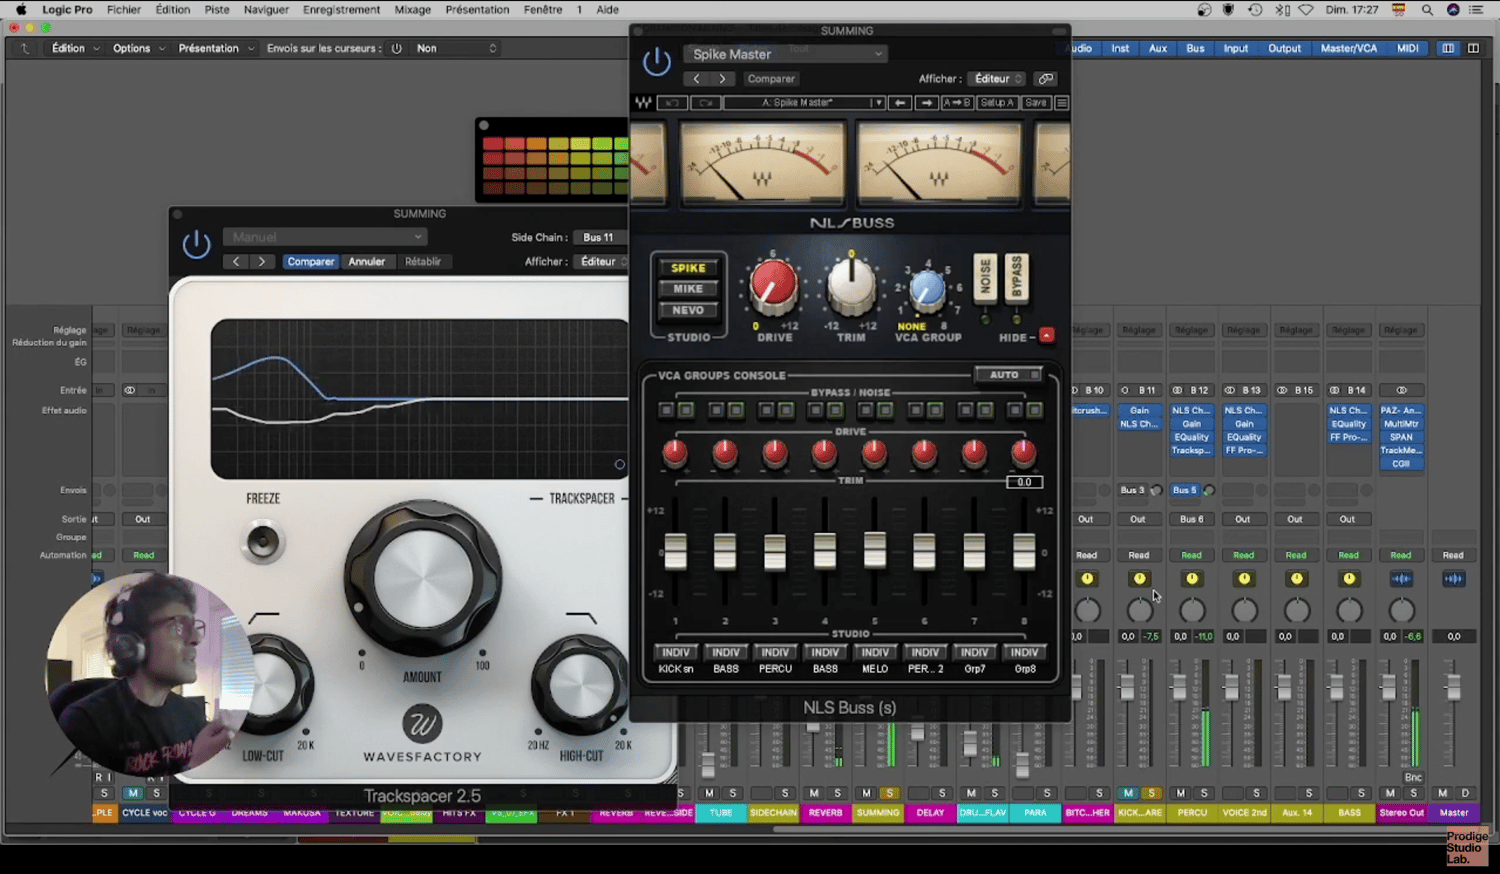This screenshot has width=1500, height=874.
Task: Toggle the NLS Buss plugin power button
Action: [656, 62]
